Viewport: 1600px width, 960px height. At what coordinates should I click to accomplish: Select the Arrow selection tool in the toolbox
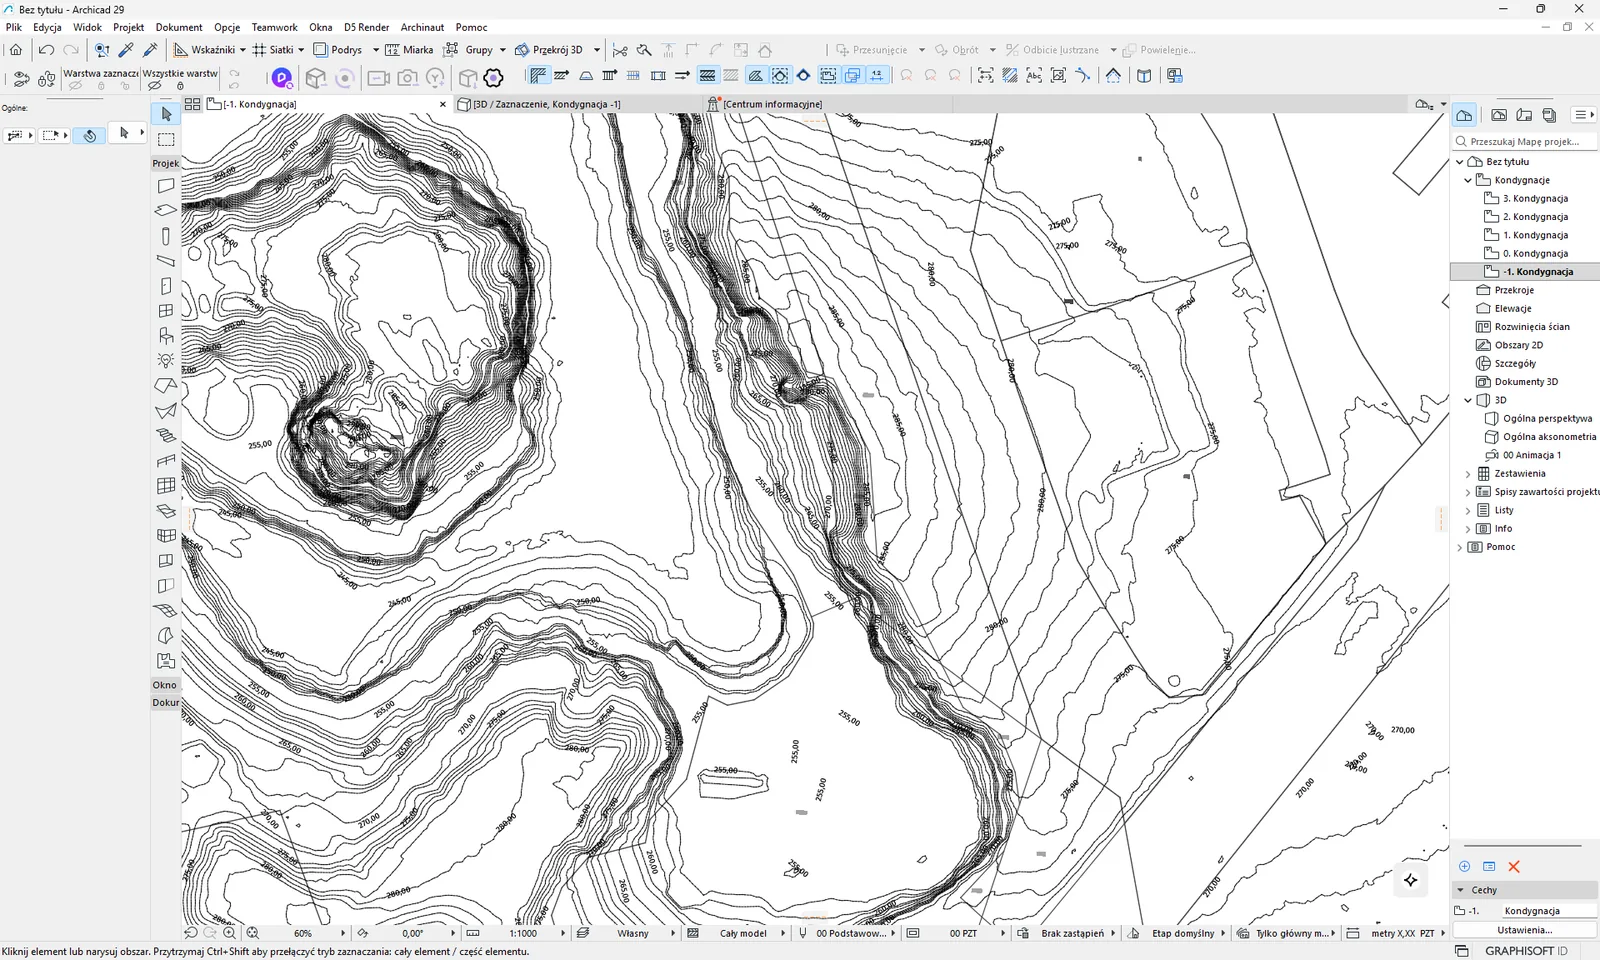166,114
